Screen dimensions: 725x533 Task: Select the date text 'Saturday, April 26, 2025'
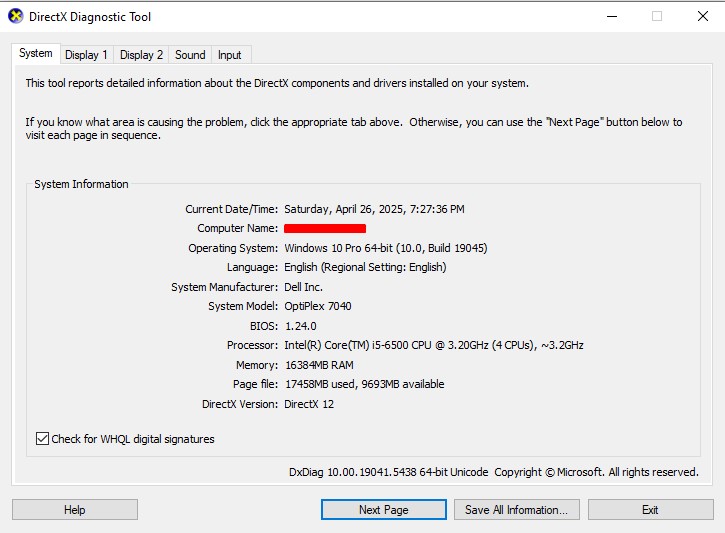click(x=344, y=209)
